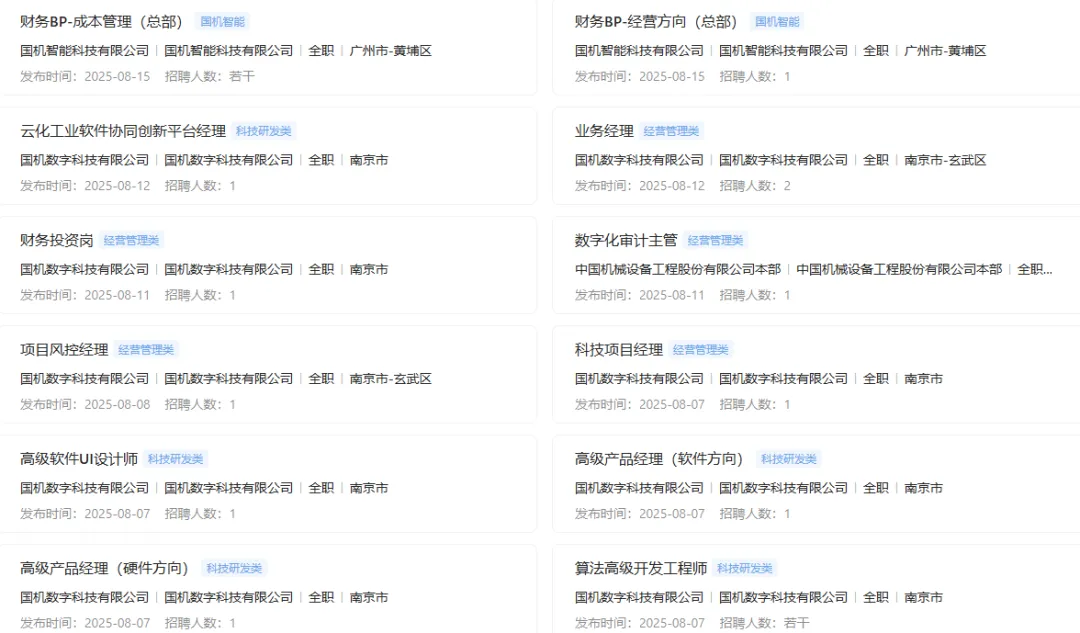
Task: Click the 科技研发类 tag beside 高级产品经理（软件方向）
Action: pyautogui.click(x=789, y=459)
